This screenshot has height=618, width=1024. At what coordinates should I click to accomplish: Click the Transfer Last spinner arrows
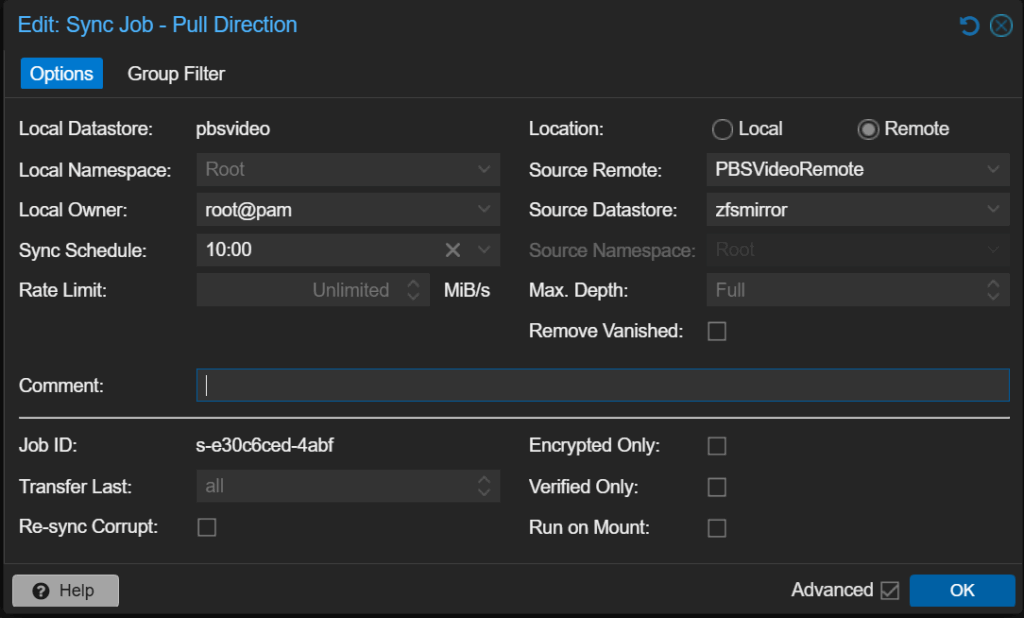click(484, 486)
